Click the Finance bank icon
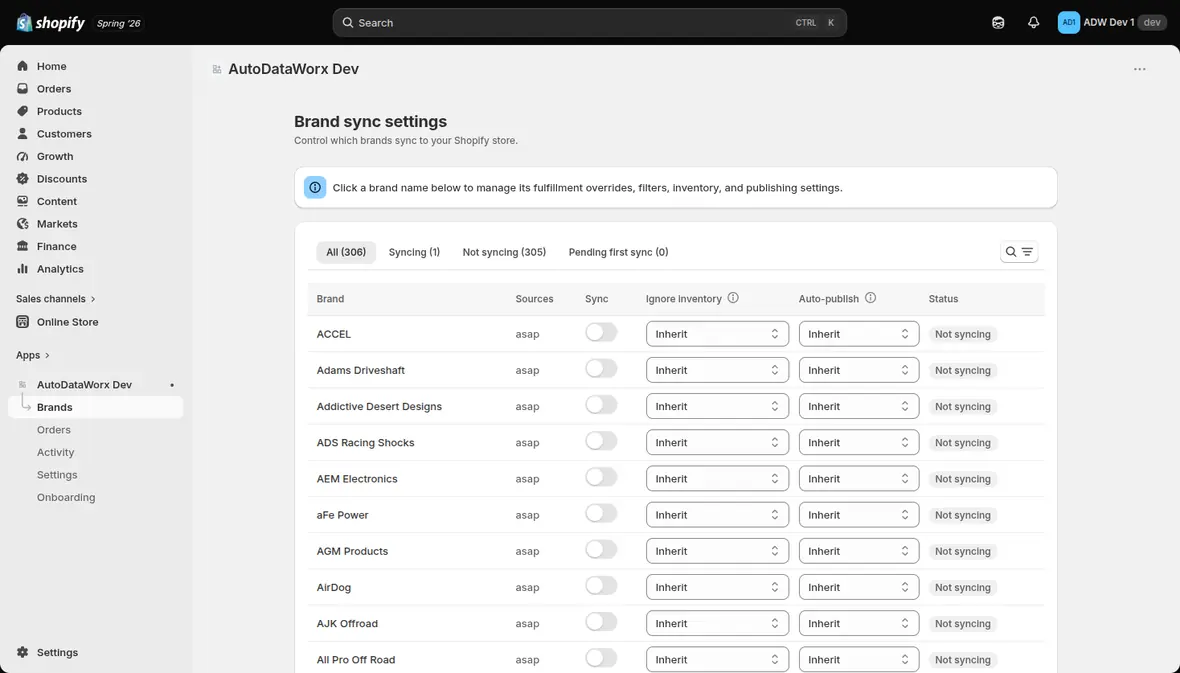This screenshot has width=1180, height=673. tap(23, 246)
